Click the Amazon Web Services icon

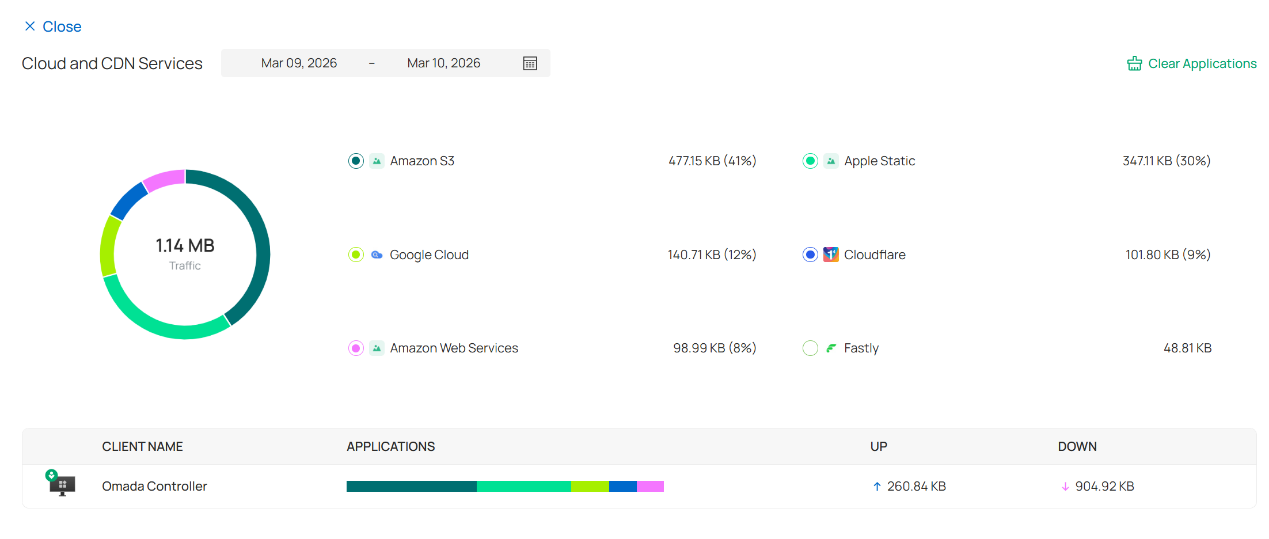click(x=377, y=348)
